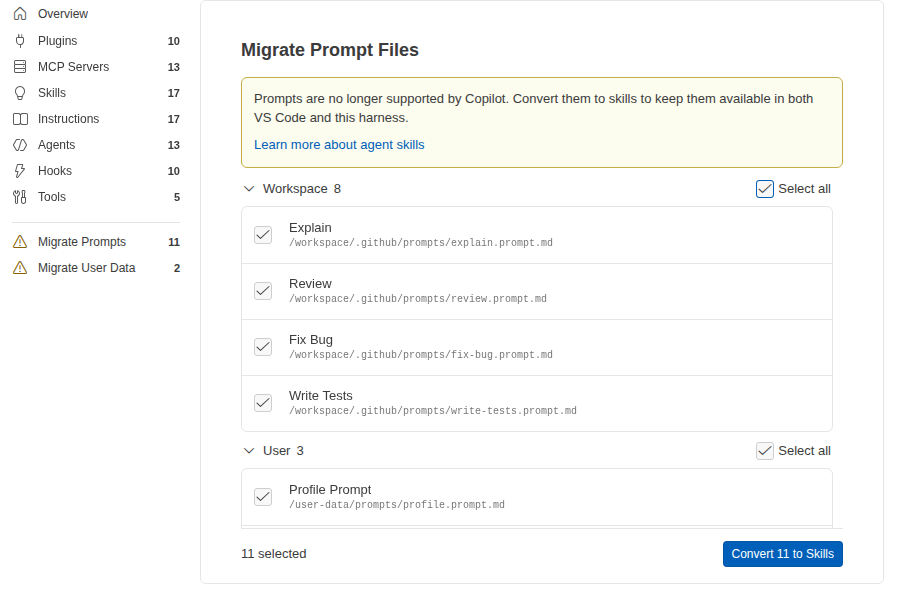Click Convert 11 to Skills button
This screenshot has height=600, width=900.
[782, 554]
